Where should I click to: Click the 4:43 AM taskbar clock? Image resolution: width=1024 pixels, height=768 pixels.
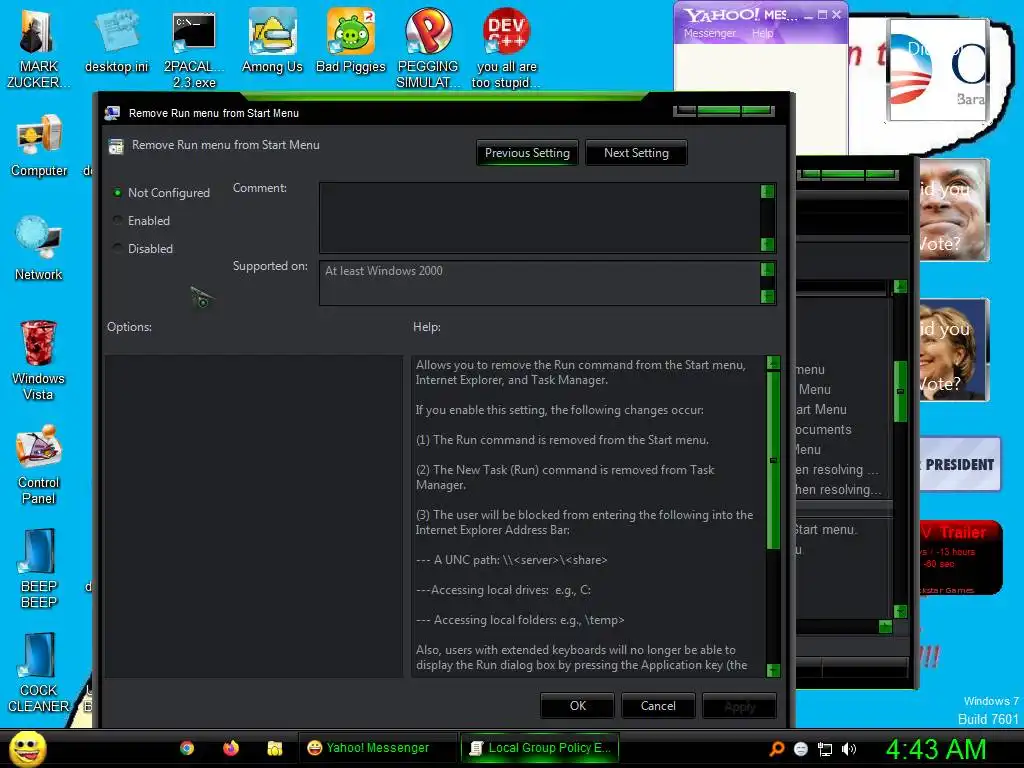tap(935, 749)
